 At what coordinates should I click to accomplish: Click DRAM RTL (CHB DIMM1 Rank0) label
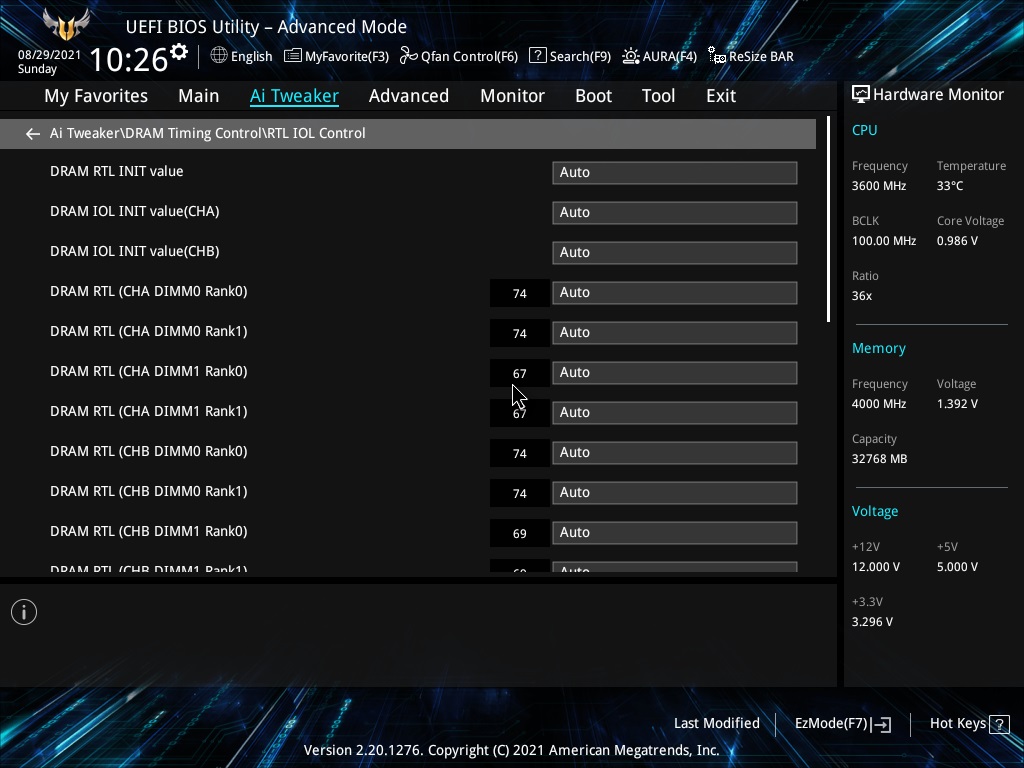coord(148,531)
